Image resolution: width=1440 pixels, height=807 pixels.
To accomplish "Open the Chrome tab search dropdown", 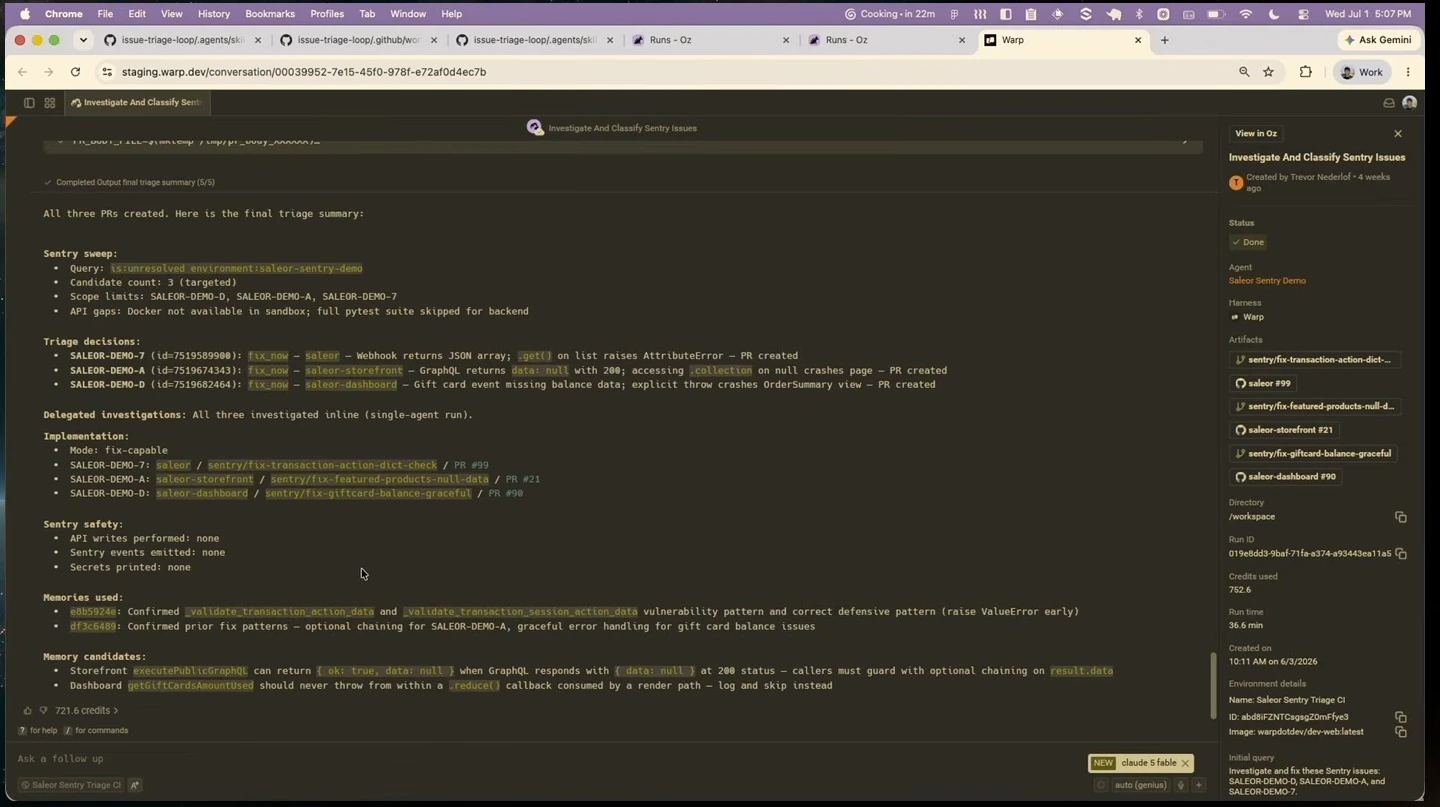I will click(83, 40).
